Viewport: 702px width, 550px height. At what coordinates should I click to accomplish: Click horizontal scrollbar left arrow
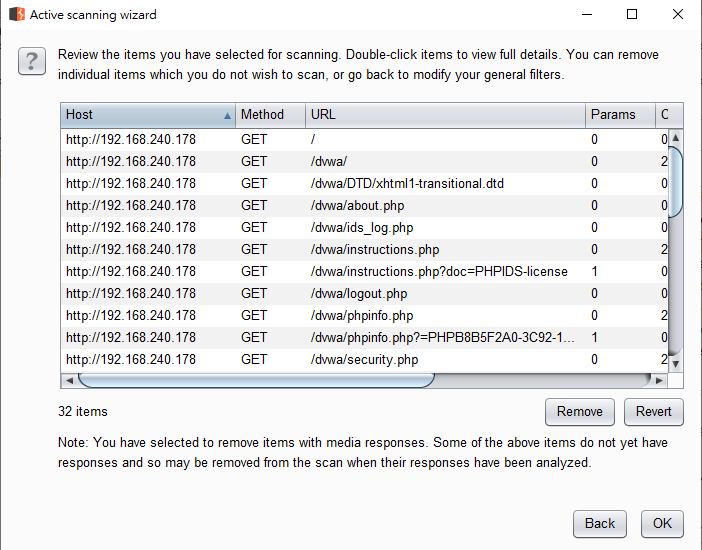pyautogui.click(x=69, y=381)
